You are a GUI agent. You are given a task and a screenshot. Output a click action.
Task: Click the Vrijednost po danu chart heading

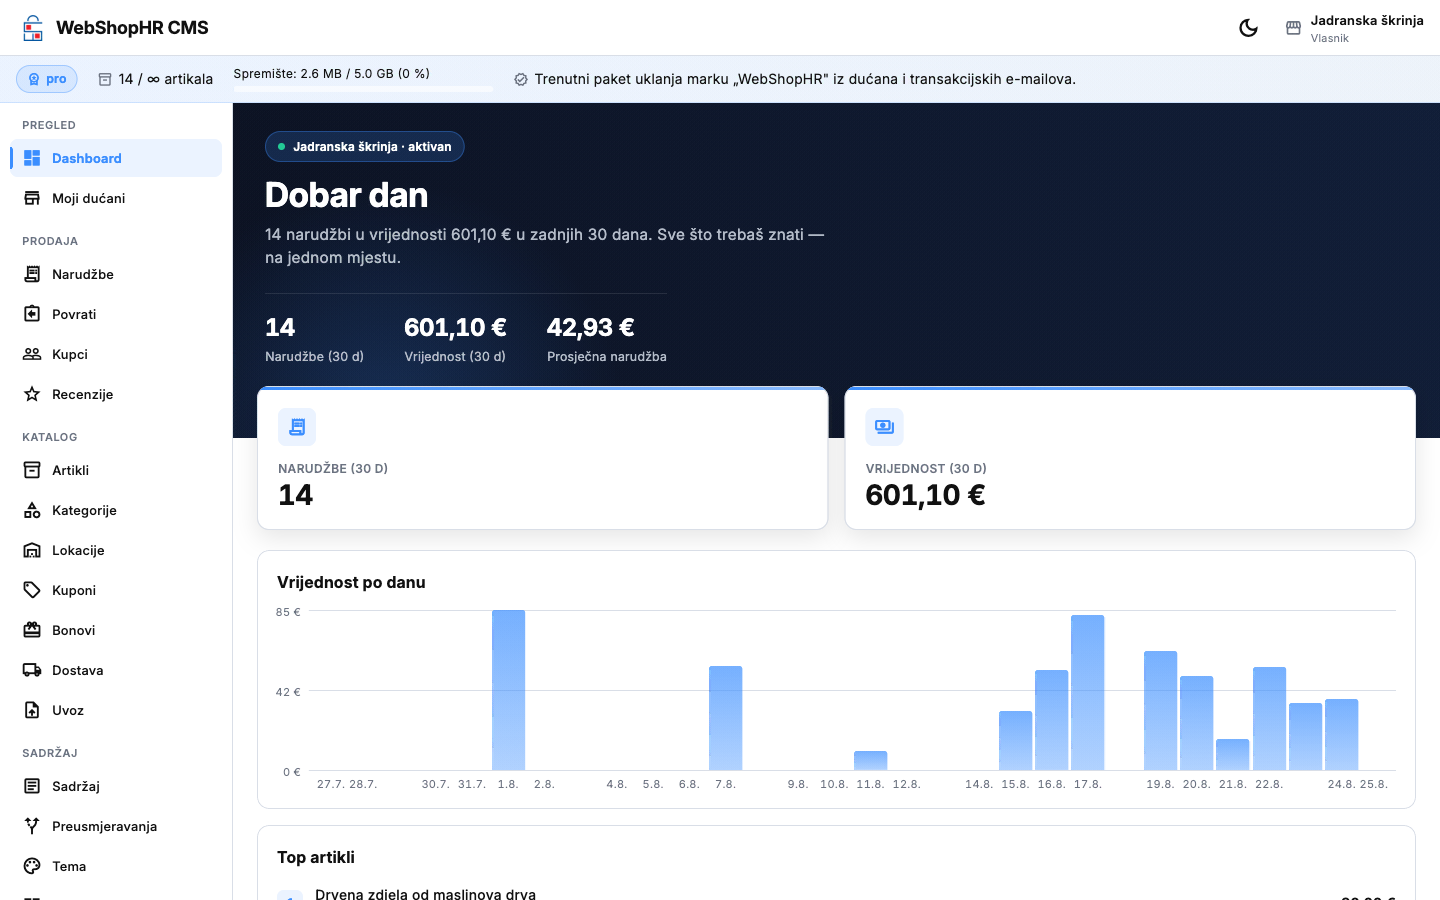pos(351,582)
